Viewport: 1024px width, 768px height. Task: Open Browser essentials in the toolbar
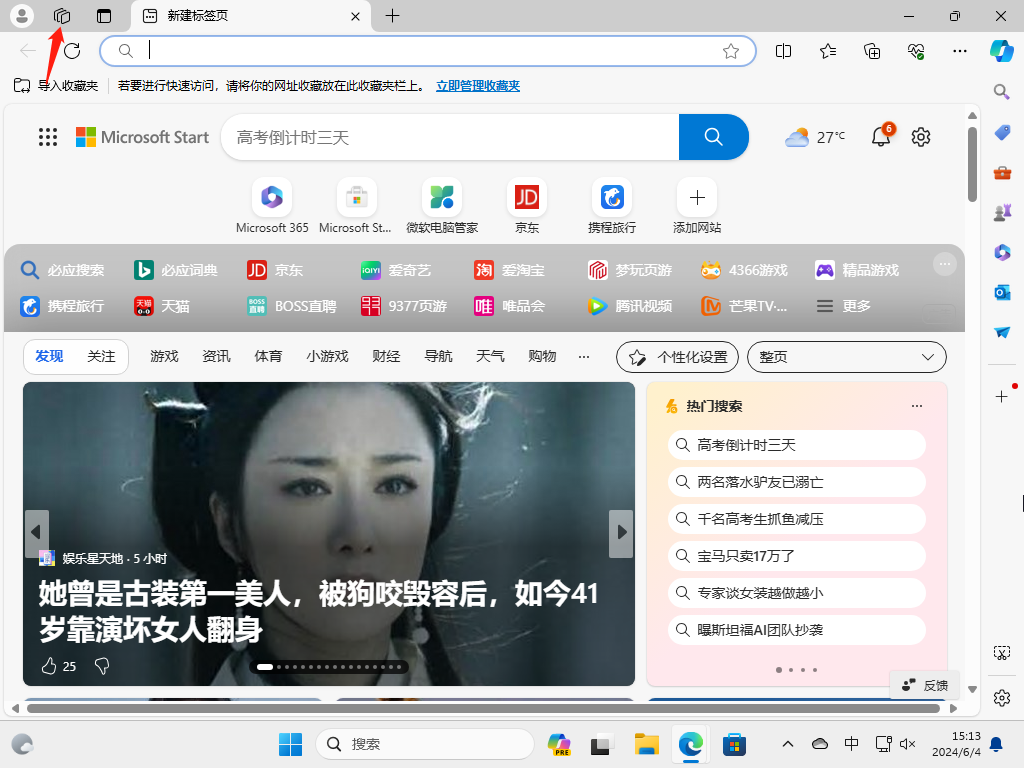(915, 51)
